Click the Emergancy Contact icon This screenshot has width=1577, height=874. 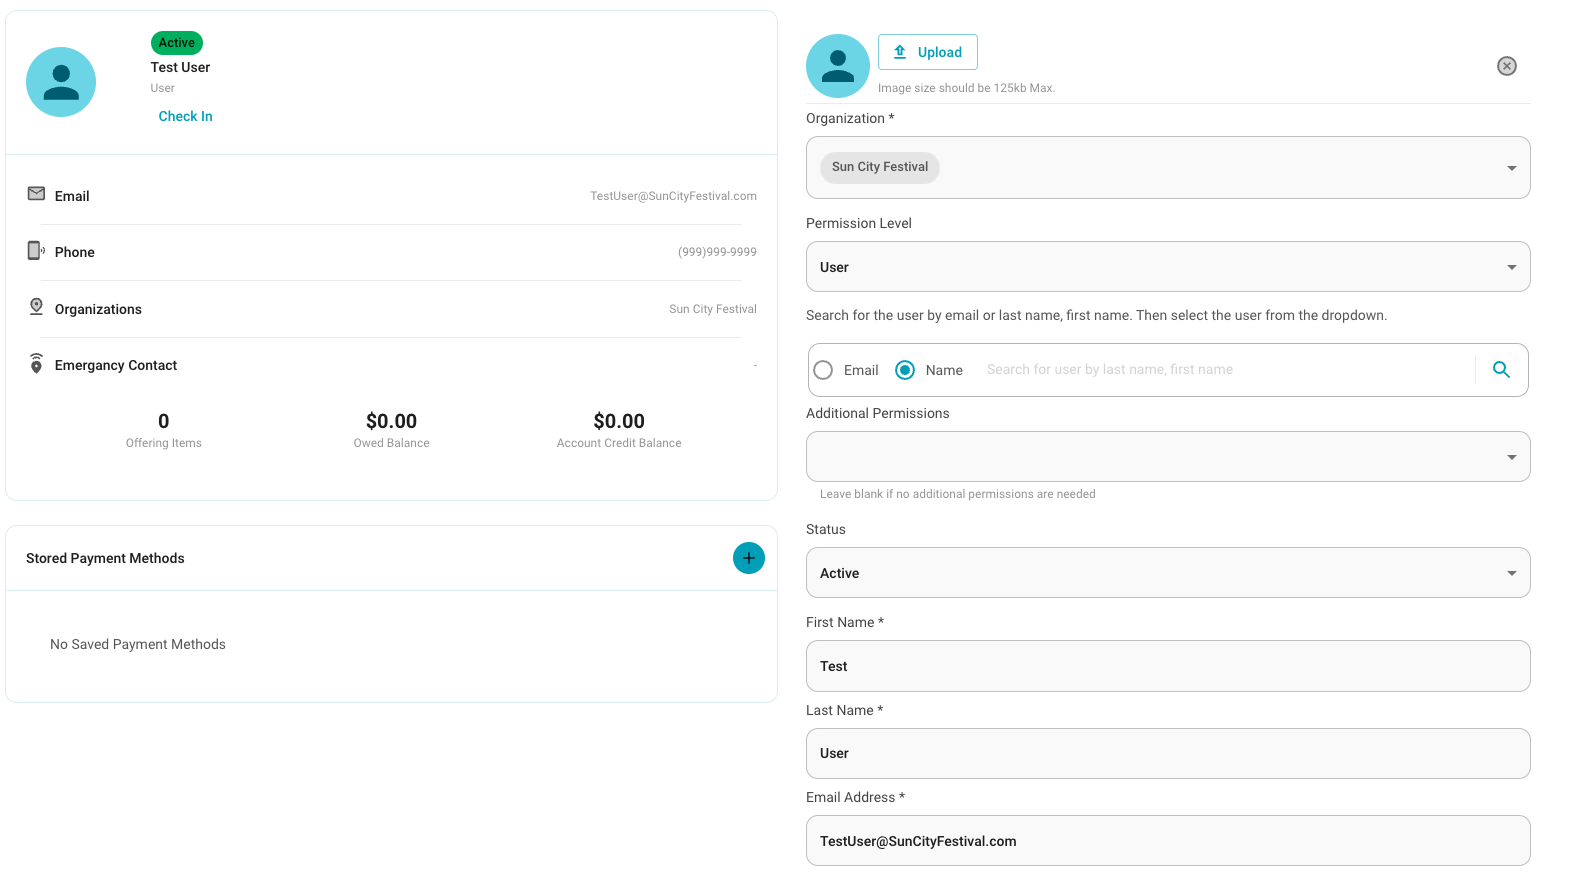click(36, 363)
